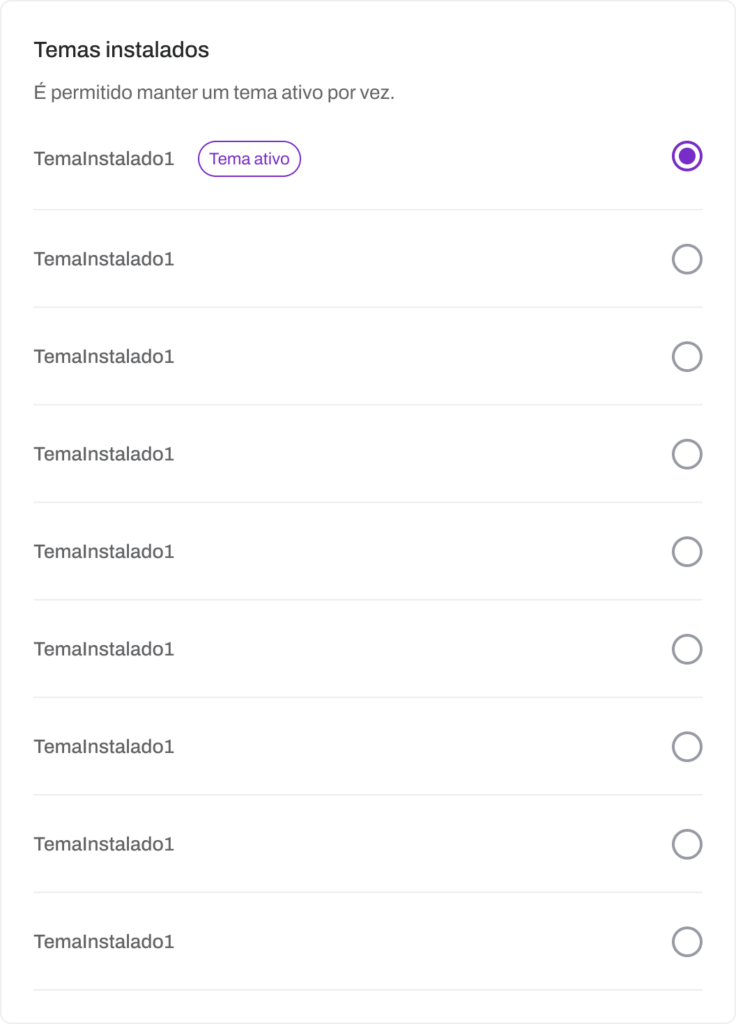
Task: Choose the eighth TemaInstalado1 radio option
Action: (687, 845)
